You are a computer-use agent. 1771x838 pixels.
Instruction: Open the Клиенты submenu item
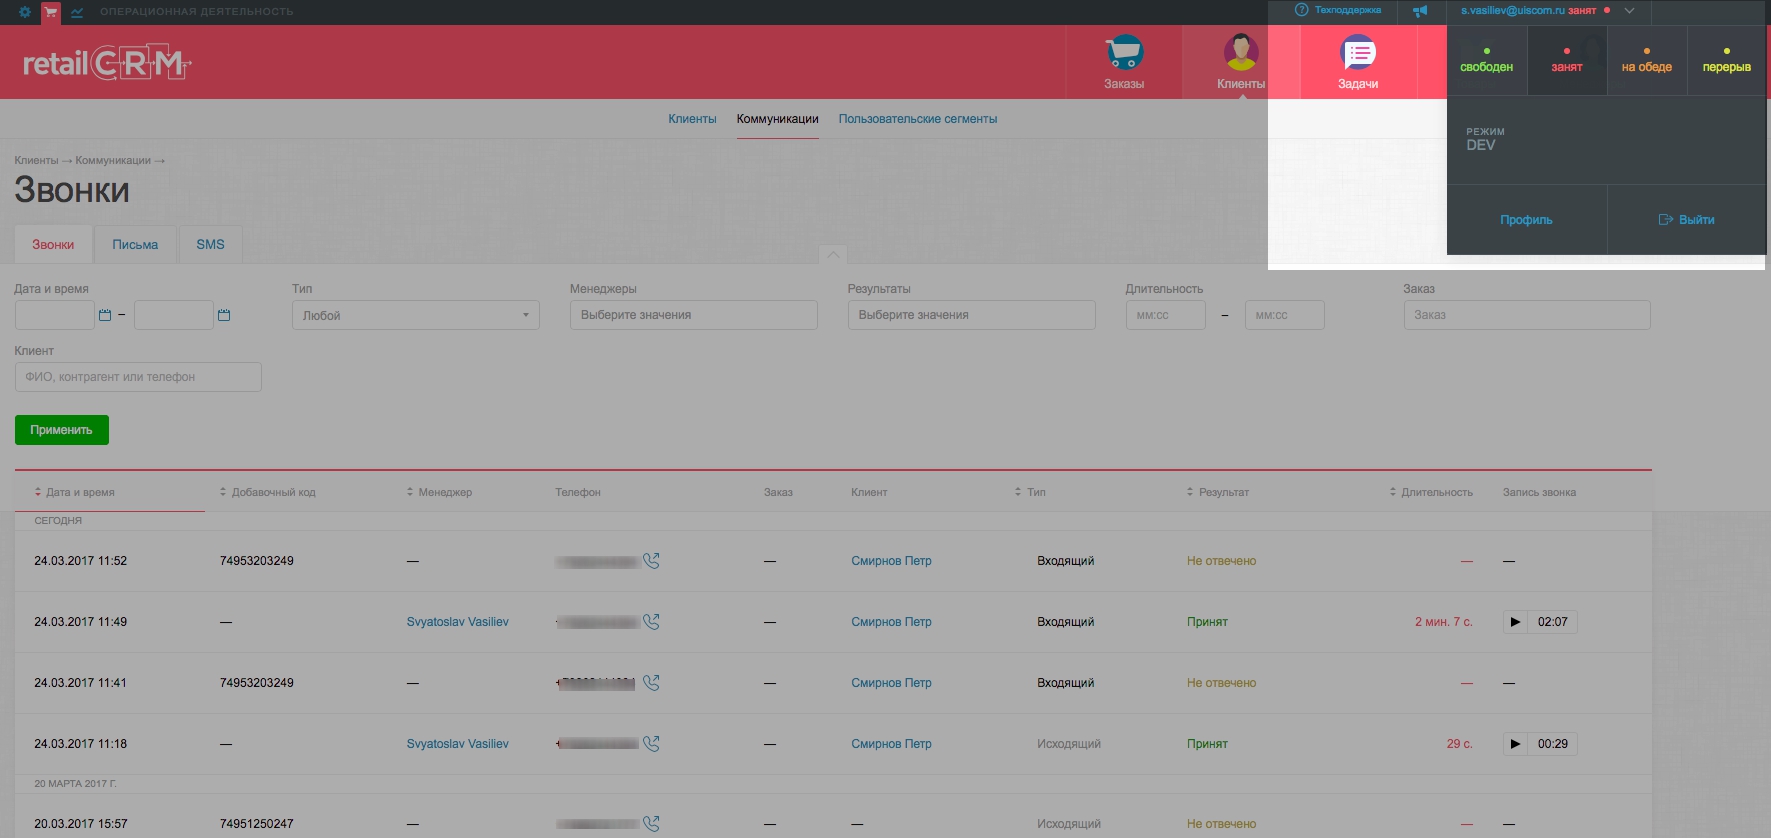[692, 119]
